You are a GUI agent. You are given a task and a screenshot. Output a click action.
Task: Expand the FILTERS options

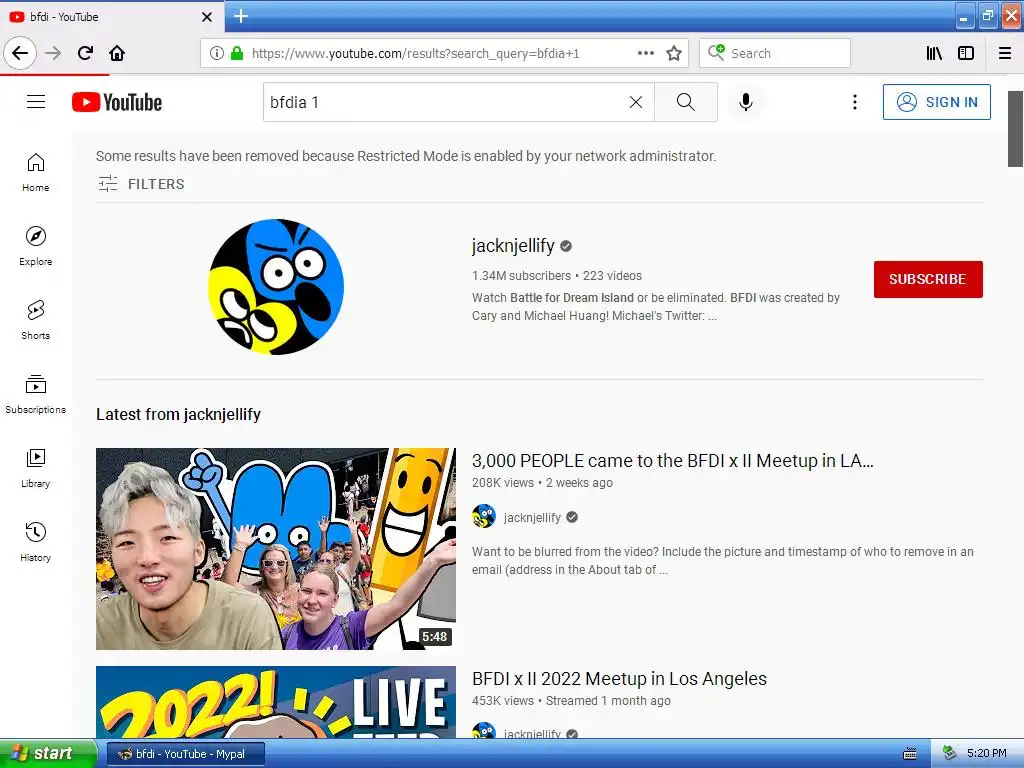pyautogui.click(x=141, y=184)
